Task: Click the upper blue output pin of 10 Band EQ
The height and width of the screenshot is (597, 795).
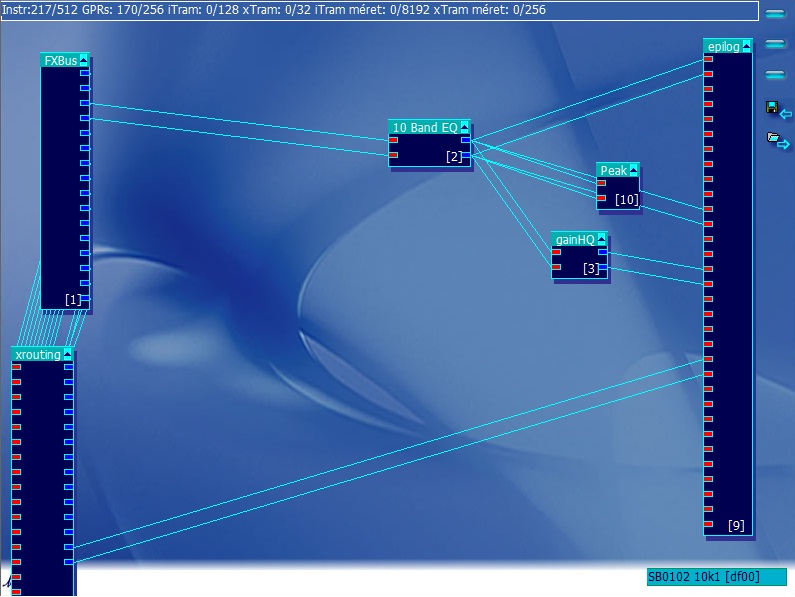Action: 465,140
